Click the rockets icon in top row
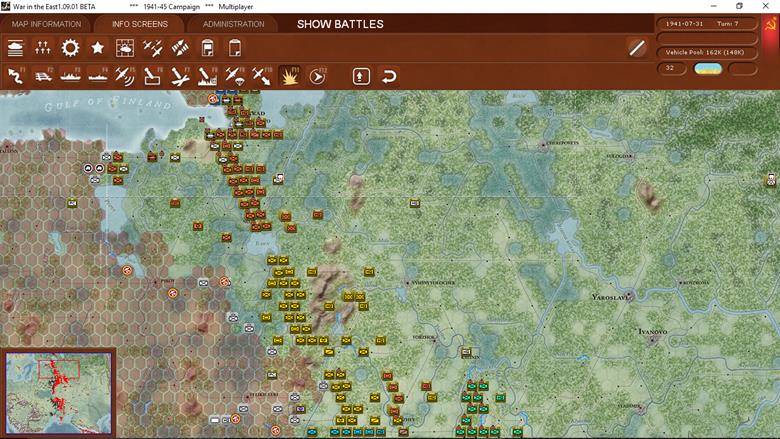 pos(180,48)
